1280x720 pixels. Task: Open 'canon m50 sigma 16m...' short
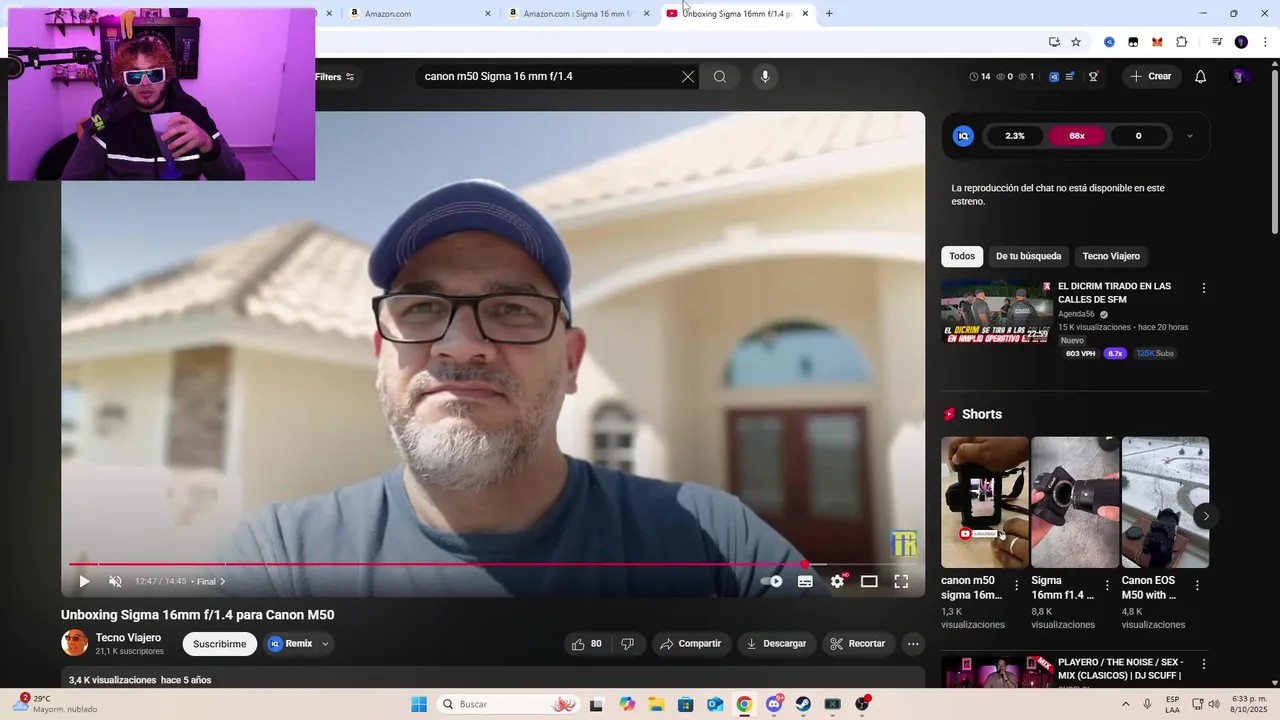[985, 502]
